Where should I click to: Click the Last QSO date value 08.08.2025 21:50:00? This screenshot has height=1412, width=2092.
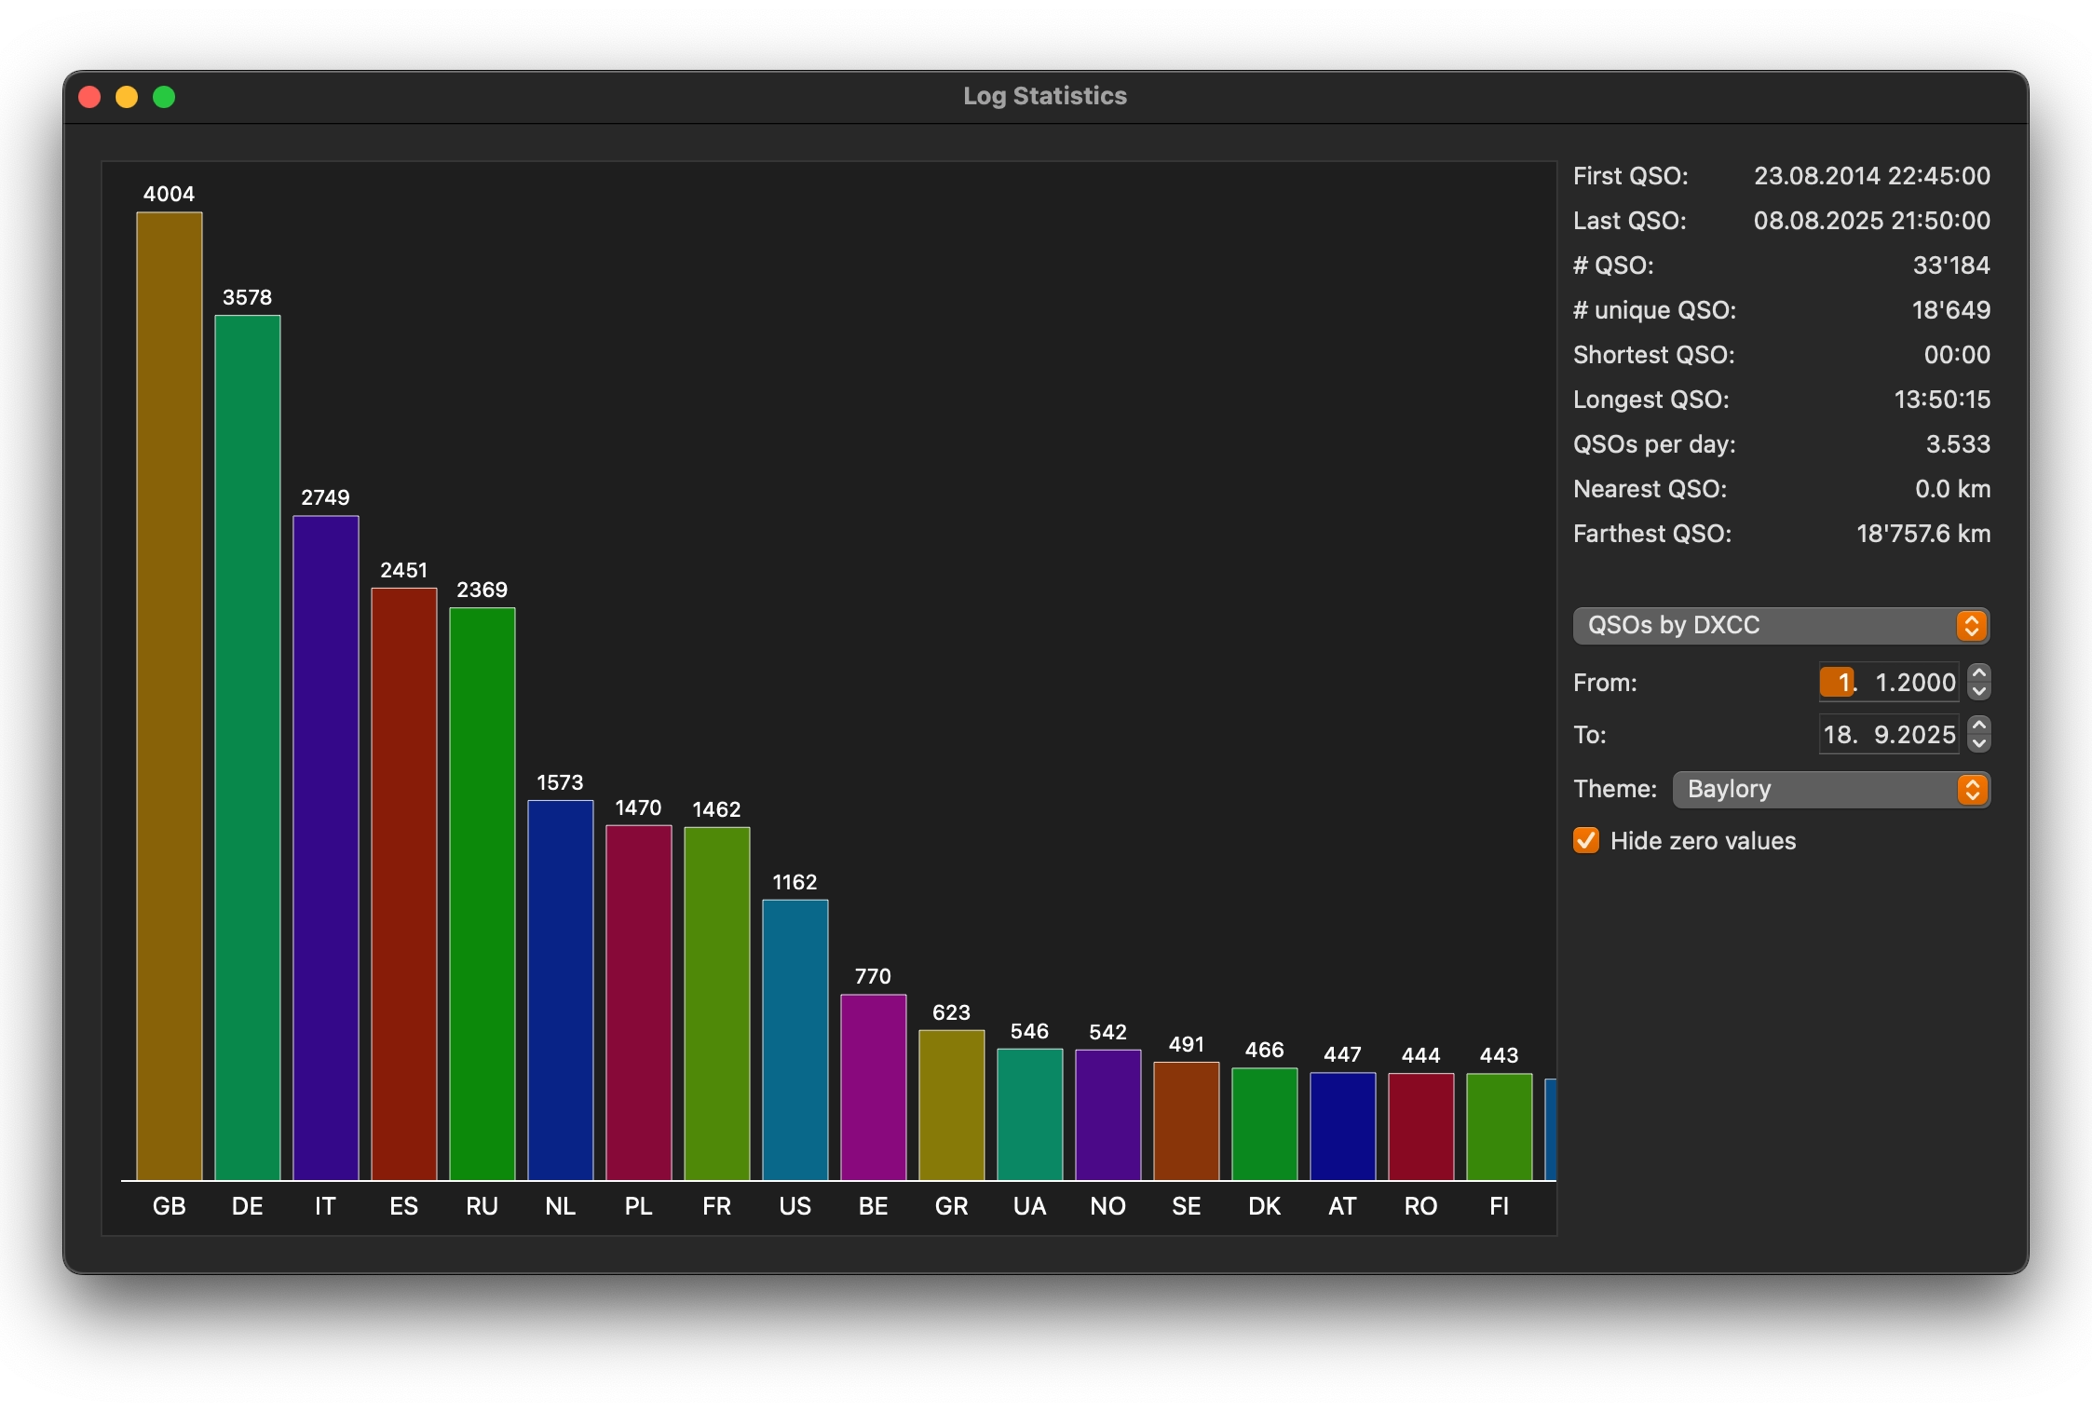[x=1872, y=220]
